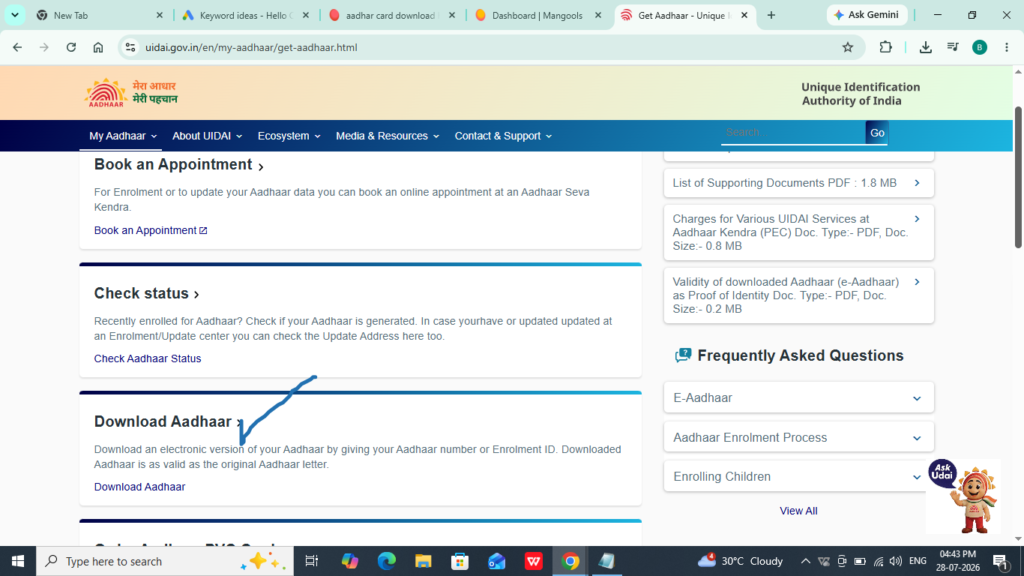The width and height of the screenshot is (1024, 576).
Task: Open the Check status heading
Action: [146, 294]
